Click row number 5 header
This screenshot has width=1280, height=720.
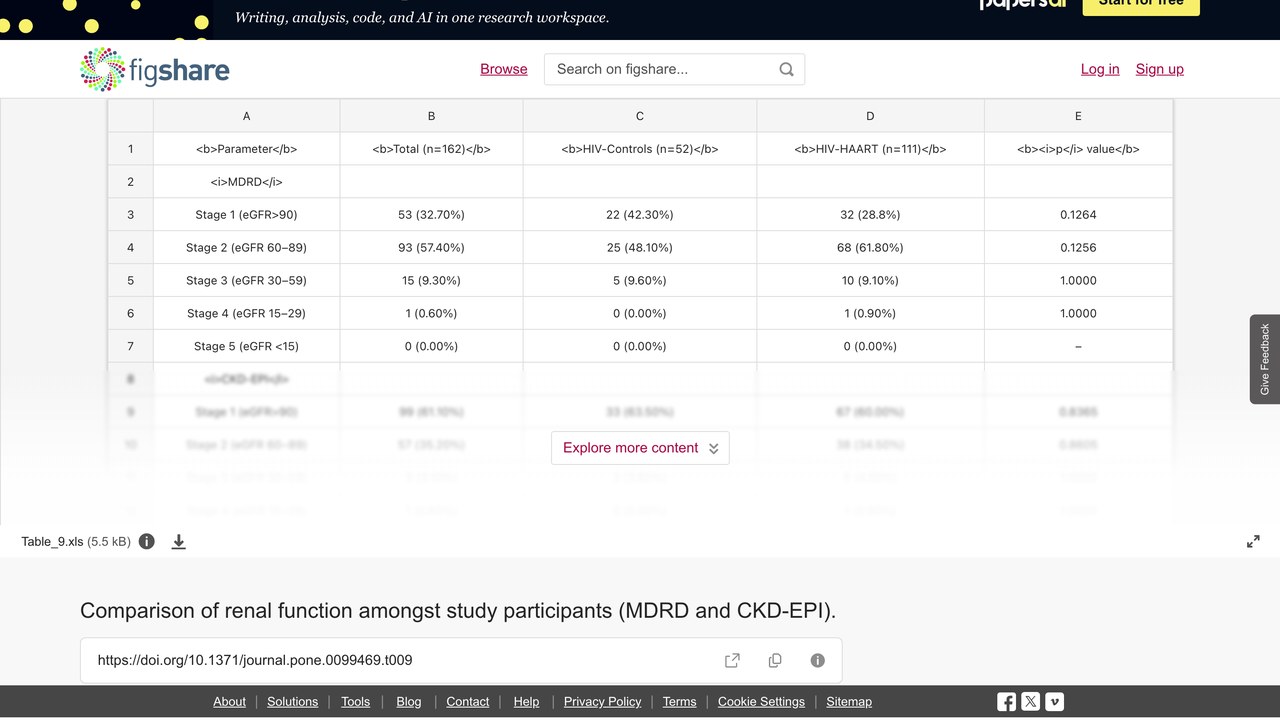coord(130,280)
